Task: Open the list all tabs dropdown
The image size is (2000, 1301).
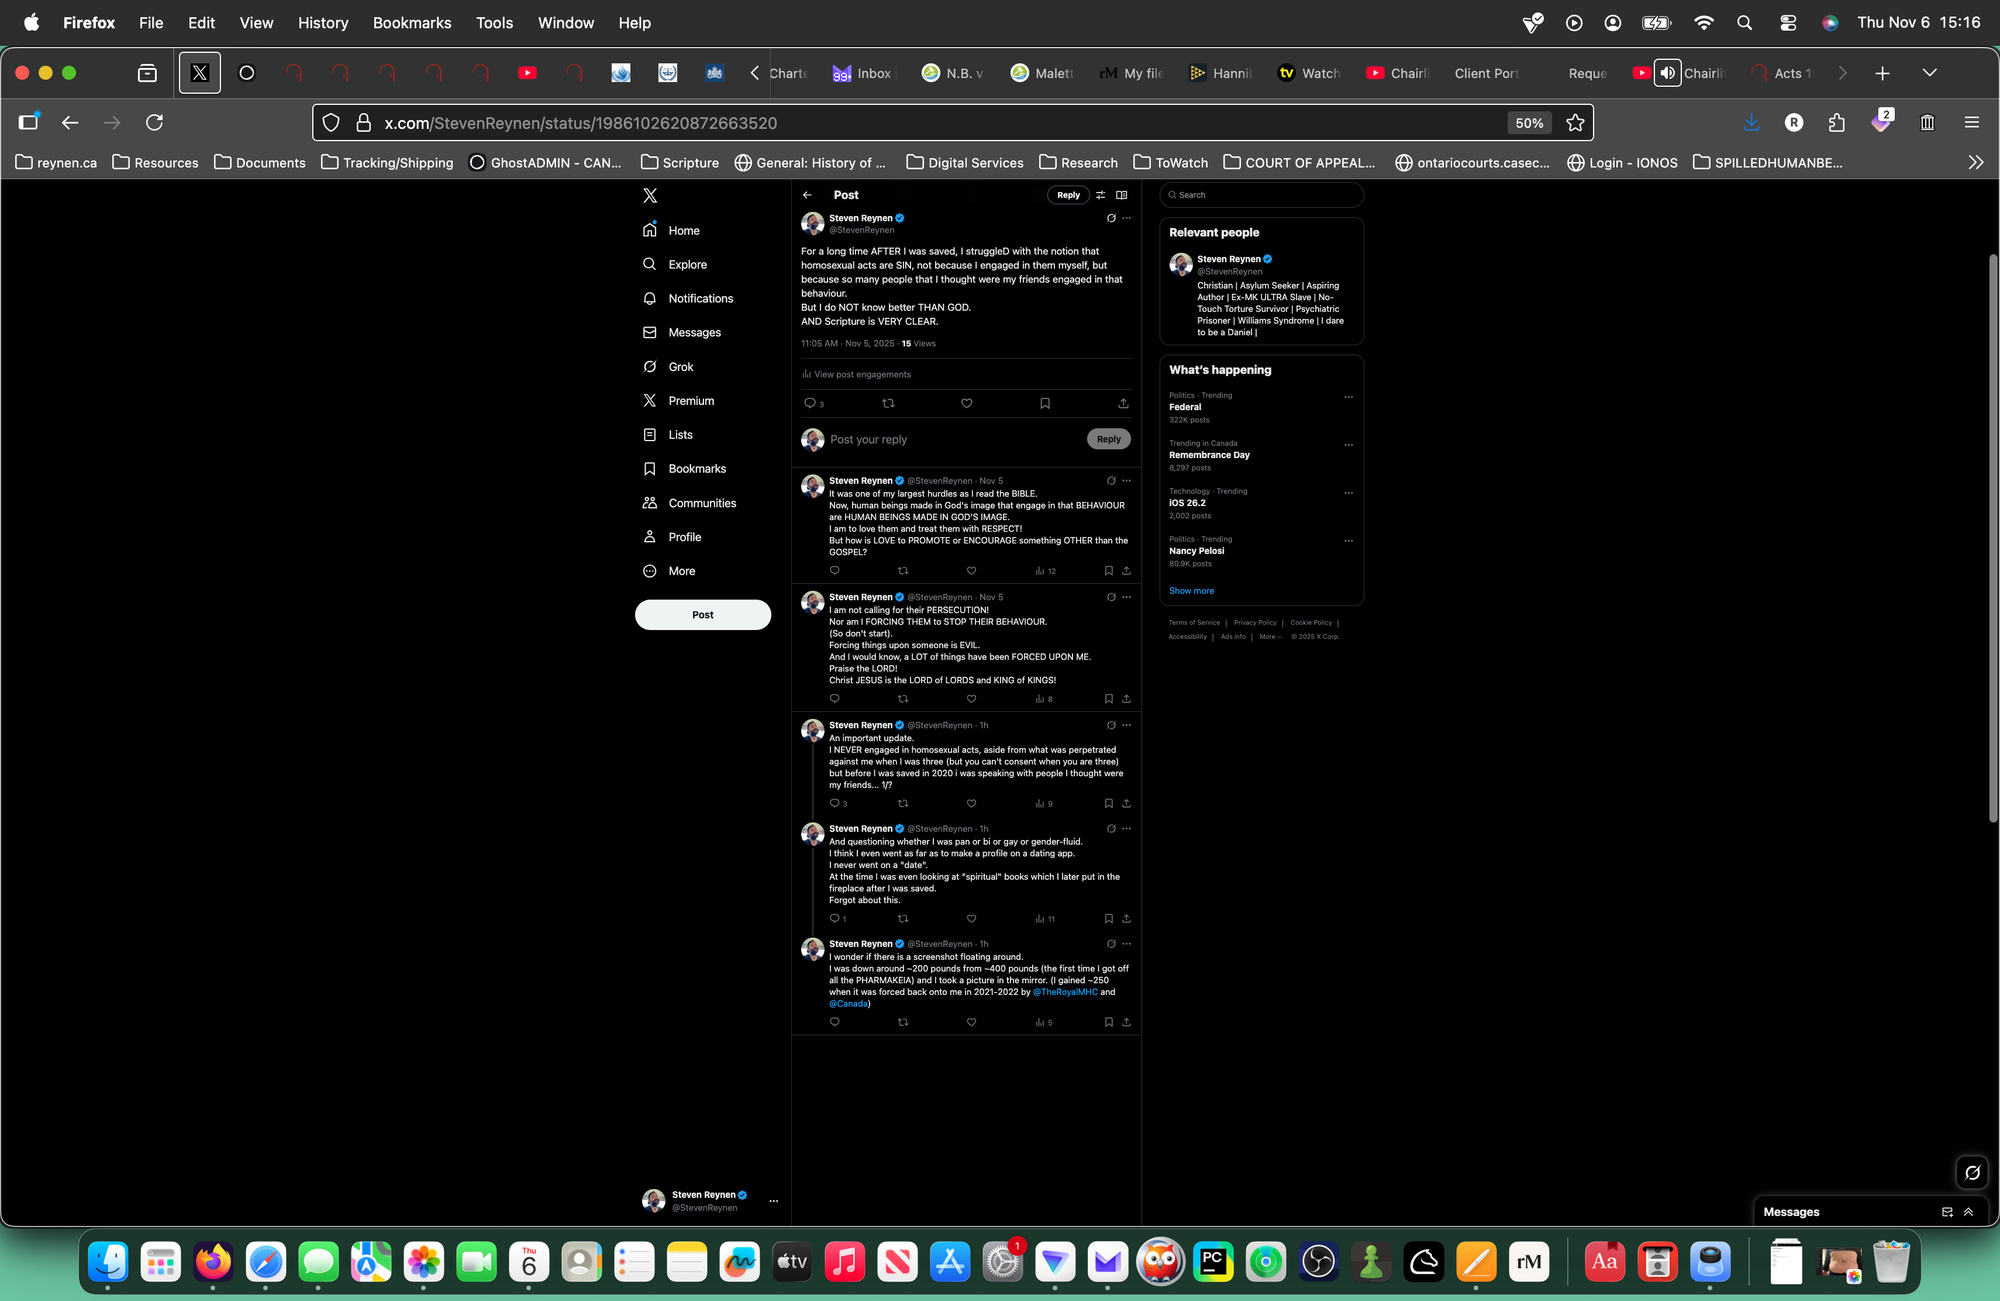Action: pos(1929,73)
